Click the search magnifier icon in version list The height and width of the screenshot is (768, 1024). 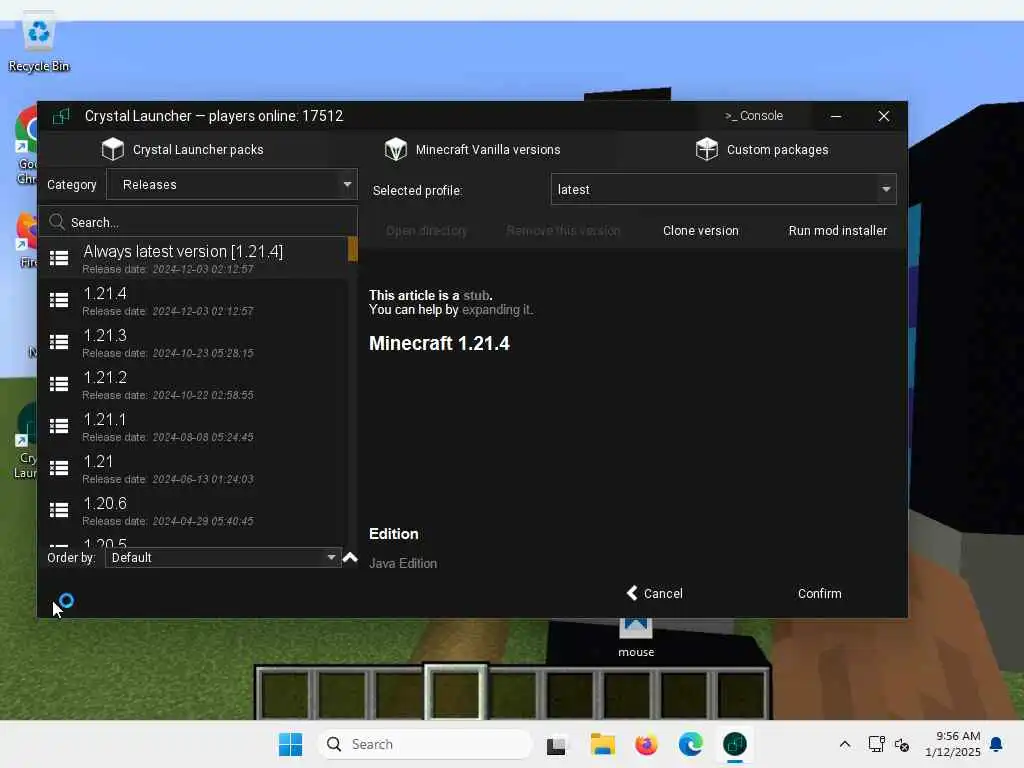[x=57, y=222]
